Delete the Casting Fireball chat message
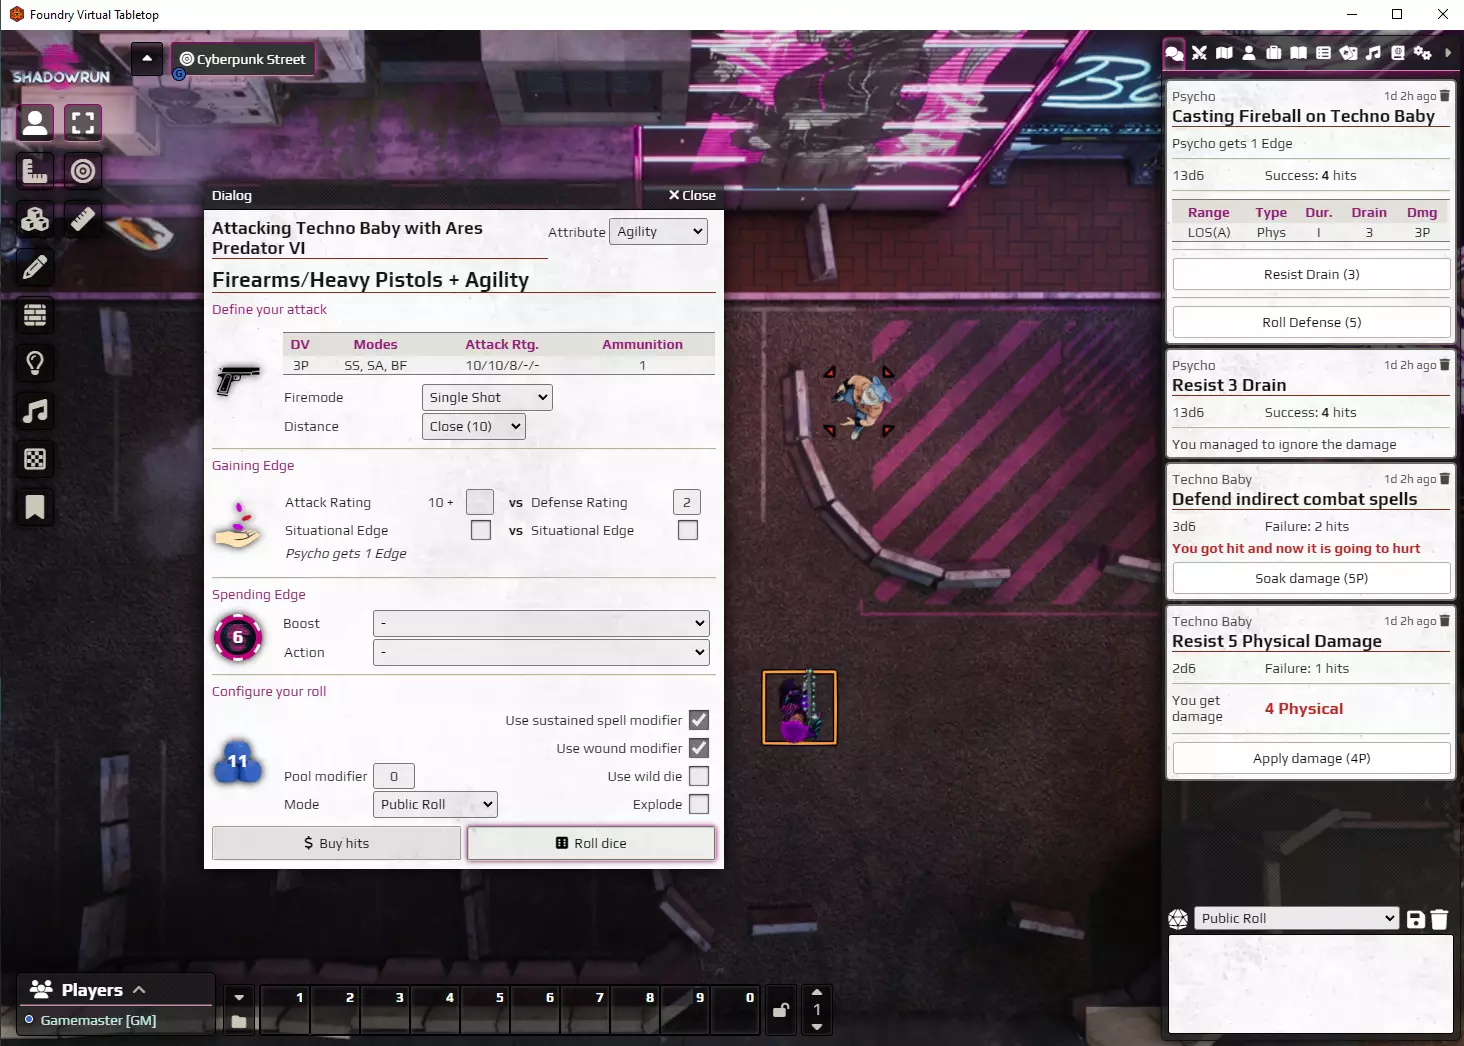The width and height of the screenshot is (1464, 1046). click(x=1444, y=96)
